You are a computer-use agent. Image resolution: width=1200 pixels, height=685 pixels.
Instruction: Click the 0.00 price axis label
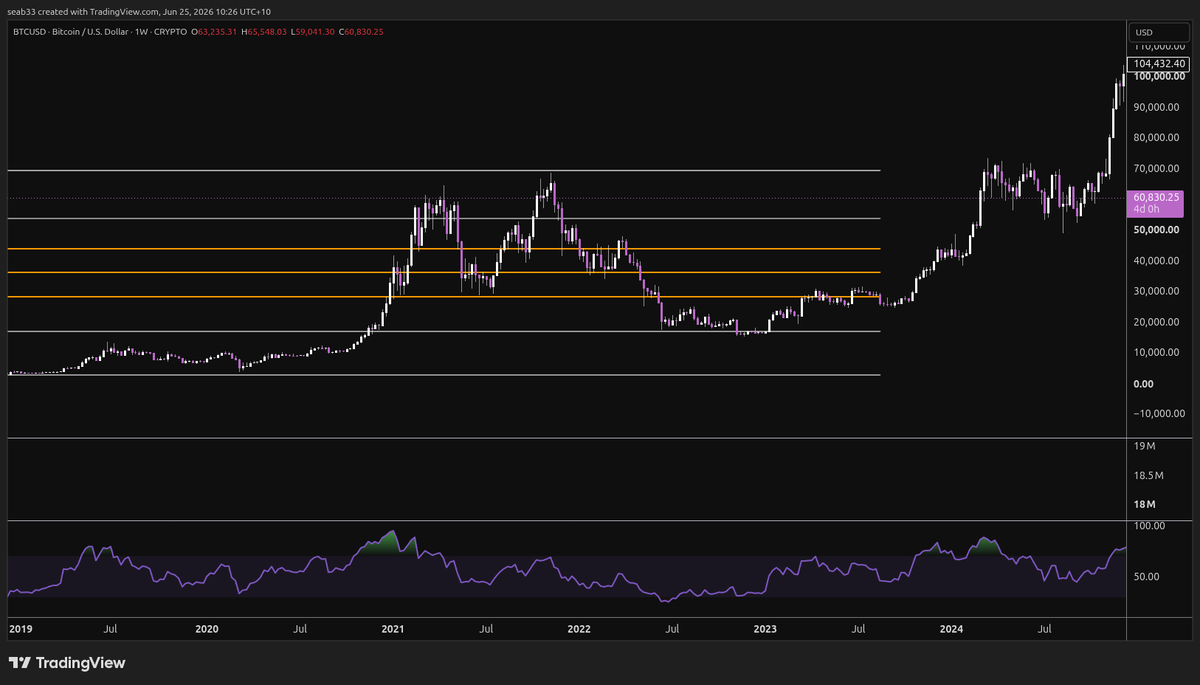pyautogui.click(x=1144, y=384)
